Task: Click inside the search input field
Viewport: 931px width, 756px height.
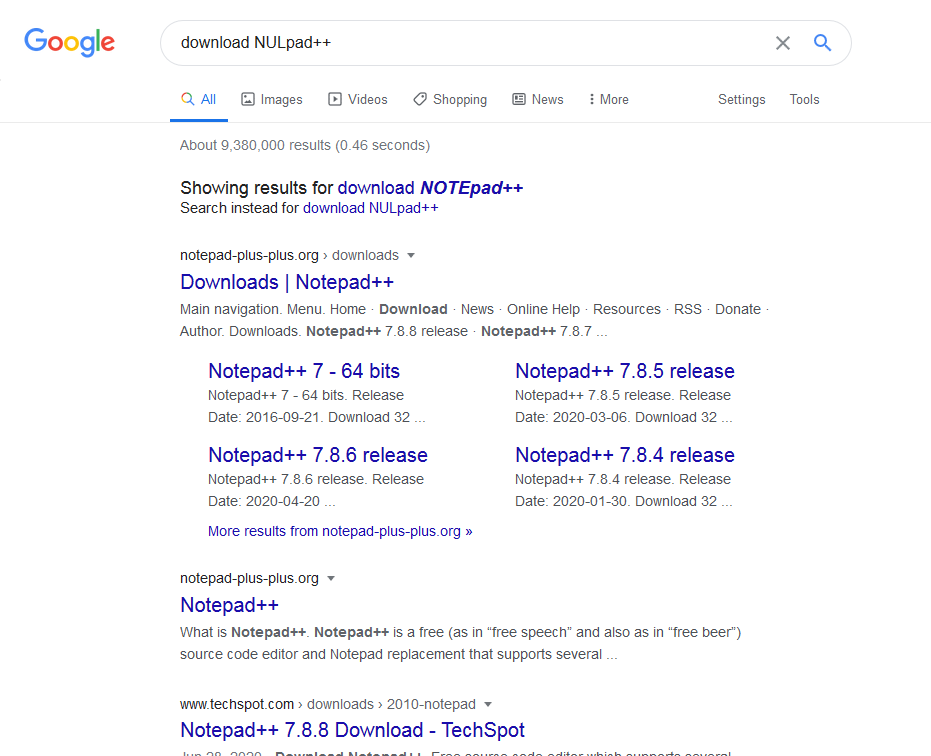Action: tap(450, 43)
